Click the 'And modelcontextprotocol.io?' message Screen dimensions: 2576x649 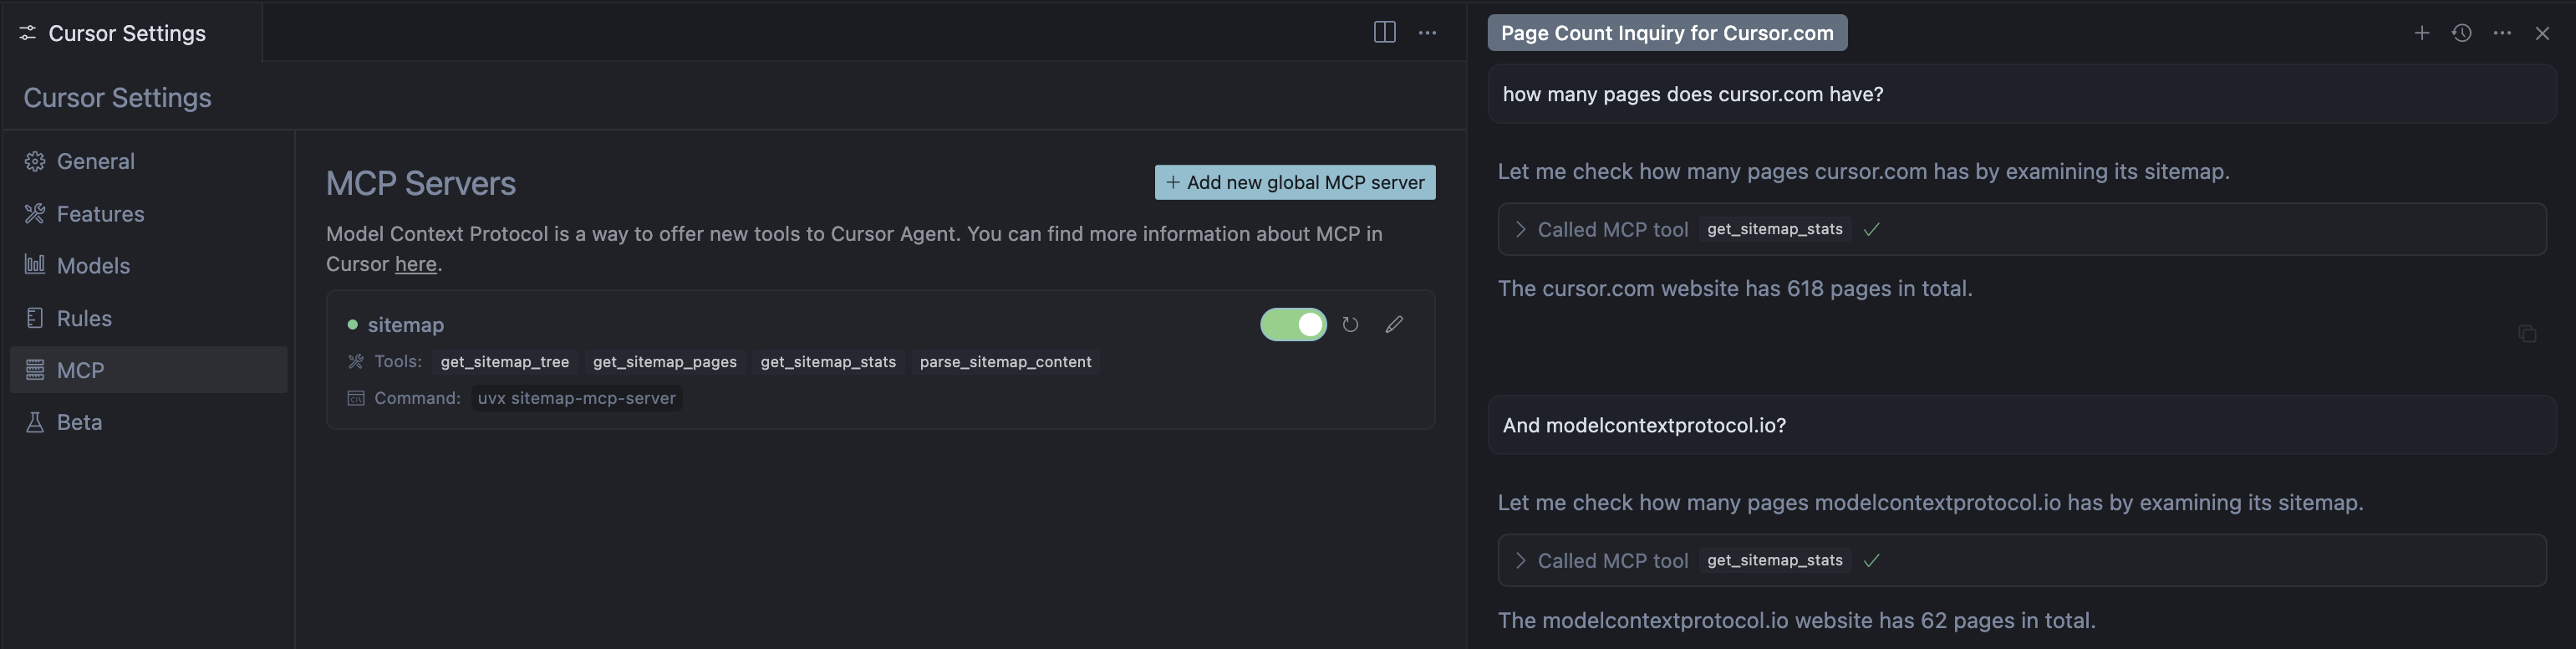tap(2021, 425)
